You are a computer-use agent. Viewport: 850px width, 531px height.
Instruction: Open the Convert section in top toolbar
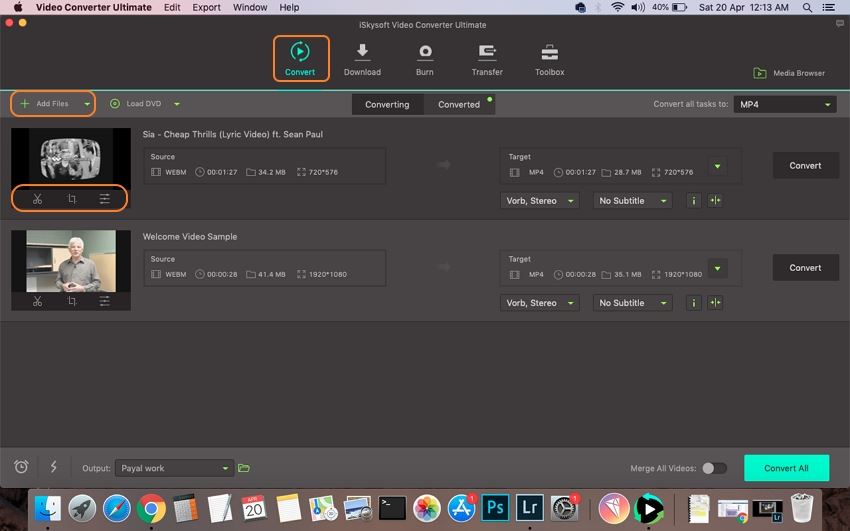click(x=300, y=59)
